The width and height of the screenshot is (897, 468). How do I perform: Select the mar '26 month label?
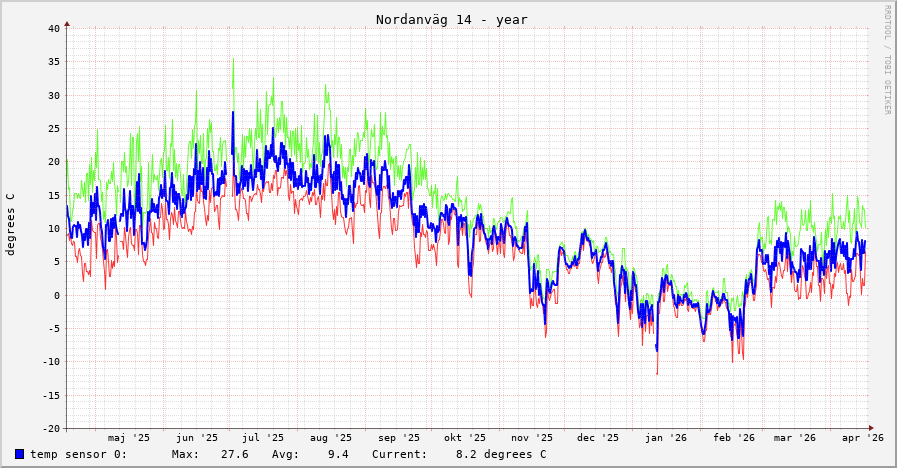click(x=795, y=437)
